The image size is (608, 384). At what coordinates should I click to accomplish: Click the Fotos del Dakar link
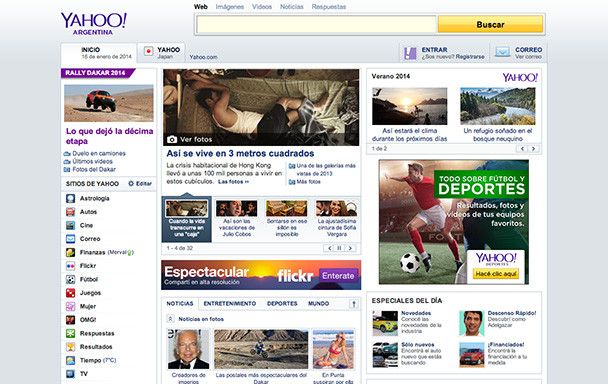pos(94,170)
